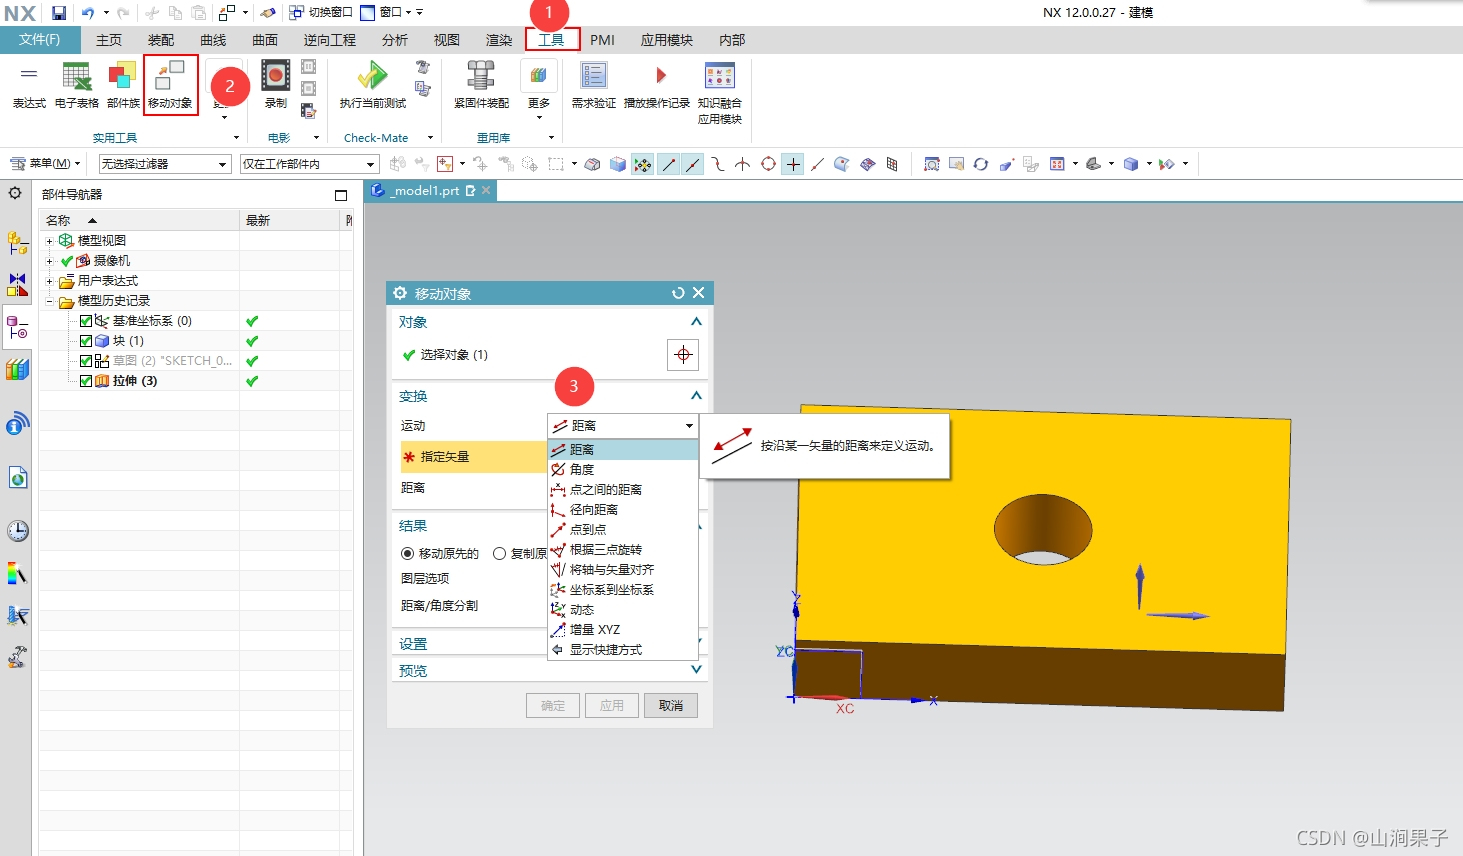Collapse the Object (对象) section
1463x856 pixels.
coord(696,322)
